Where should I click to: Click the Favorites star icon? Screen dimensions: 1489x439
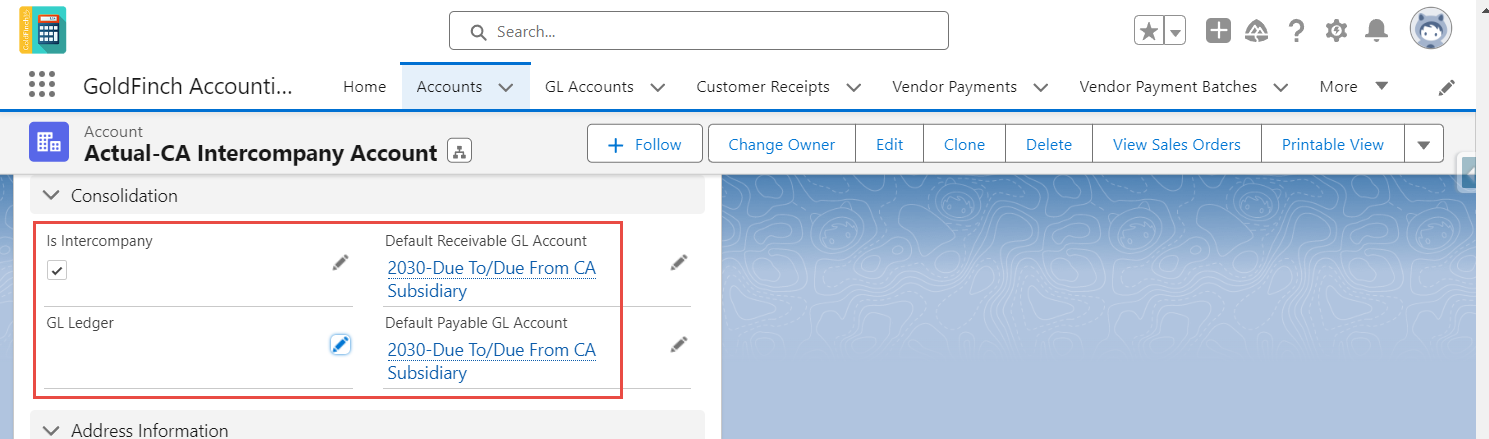coord(1149,31)
